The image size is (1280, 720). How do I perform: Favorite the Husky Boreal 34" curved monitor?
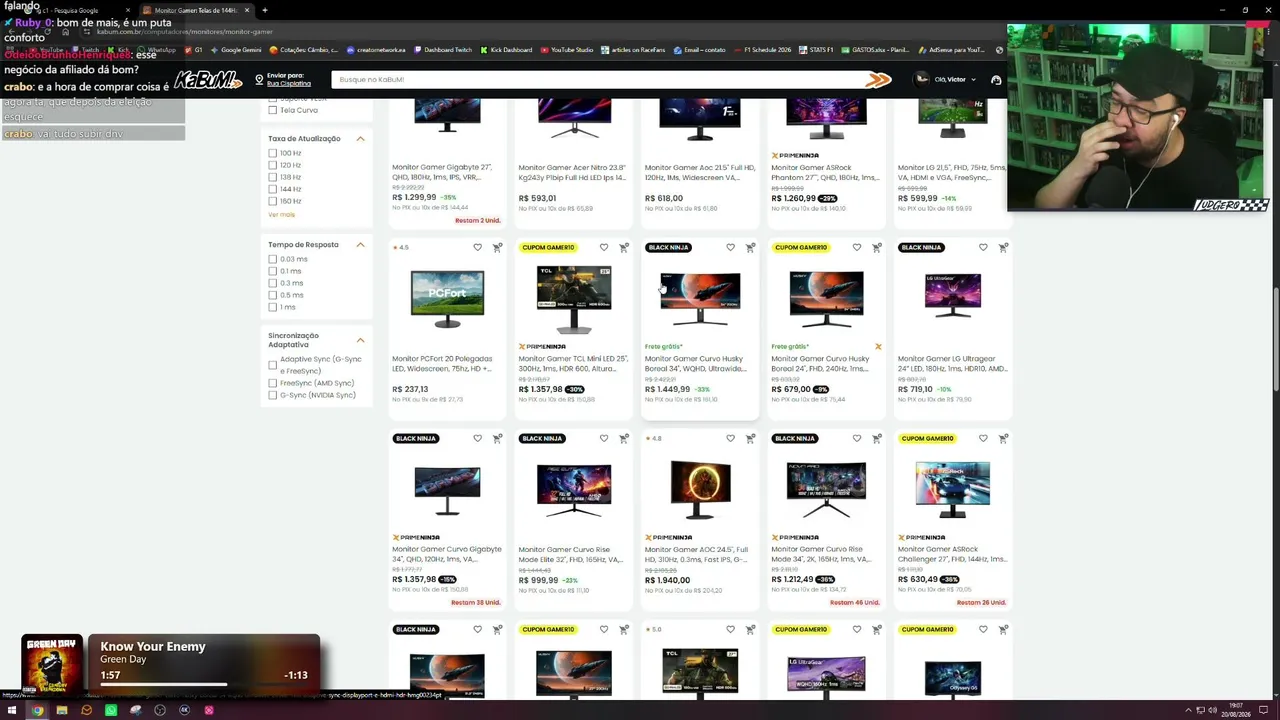[x=730, y=247]
